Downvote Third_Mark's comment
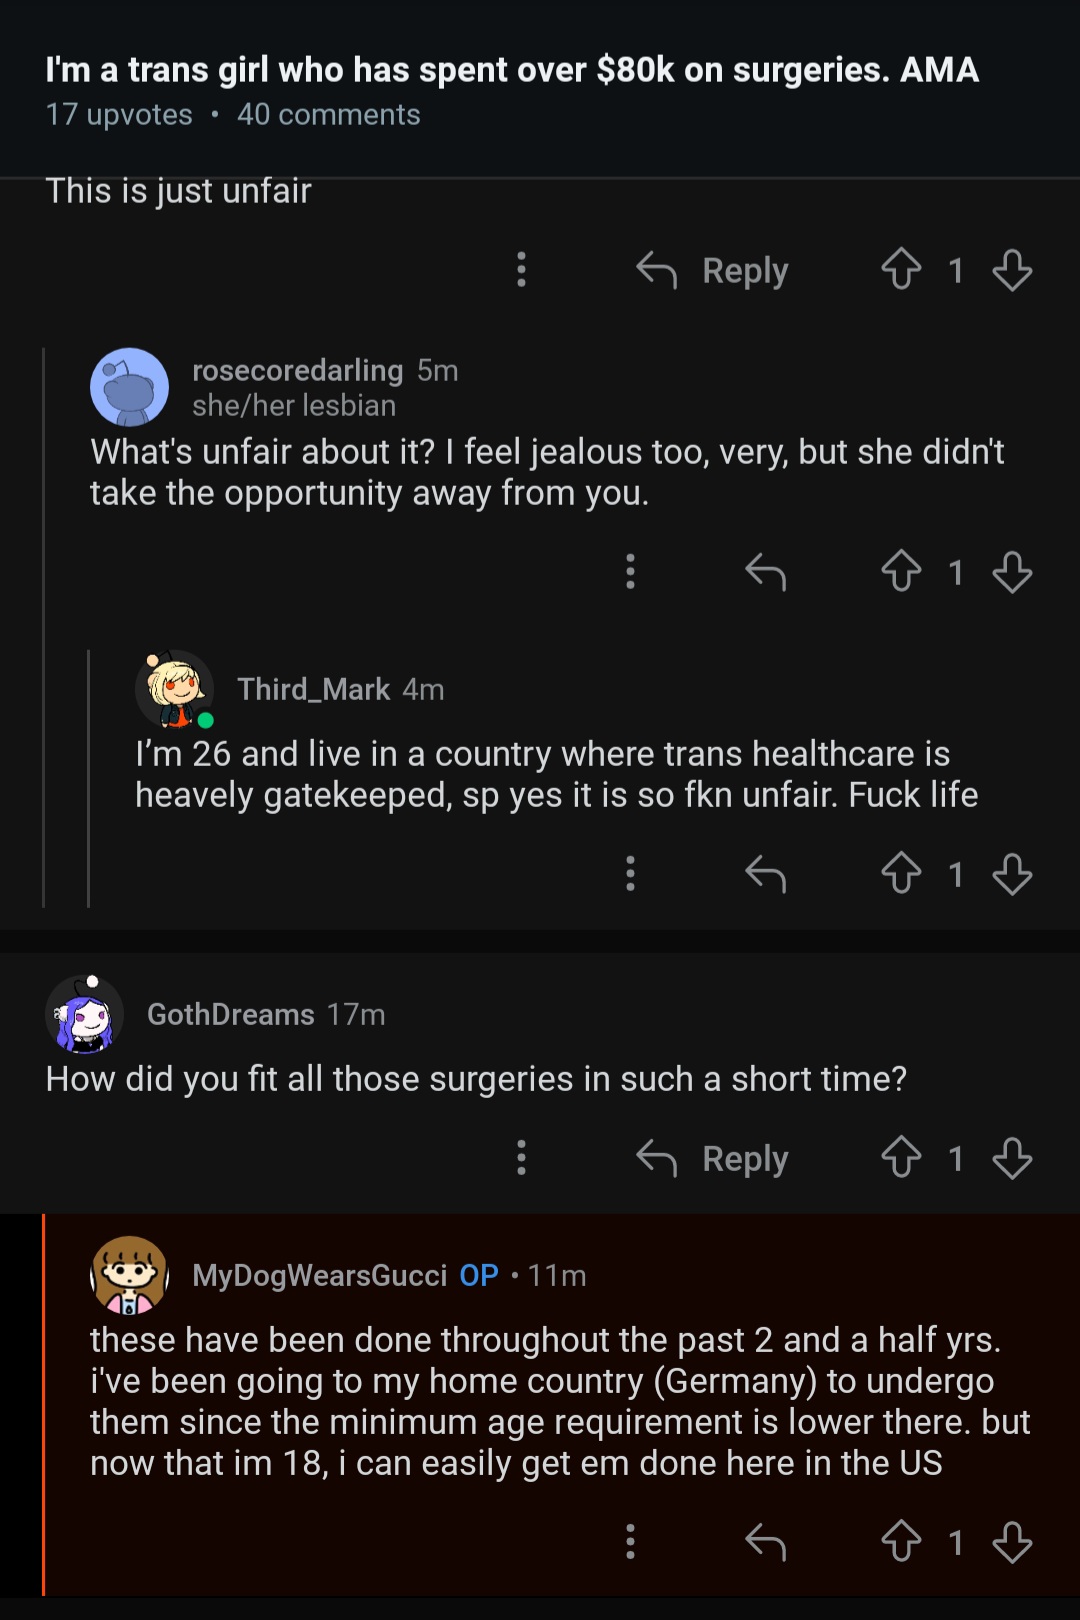Viewport: 1080px width, 1620px height. (x=1012, y=874)
